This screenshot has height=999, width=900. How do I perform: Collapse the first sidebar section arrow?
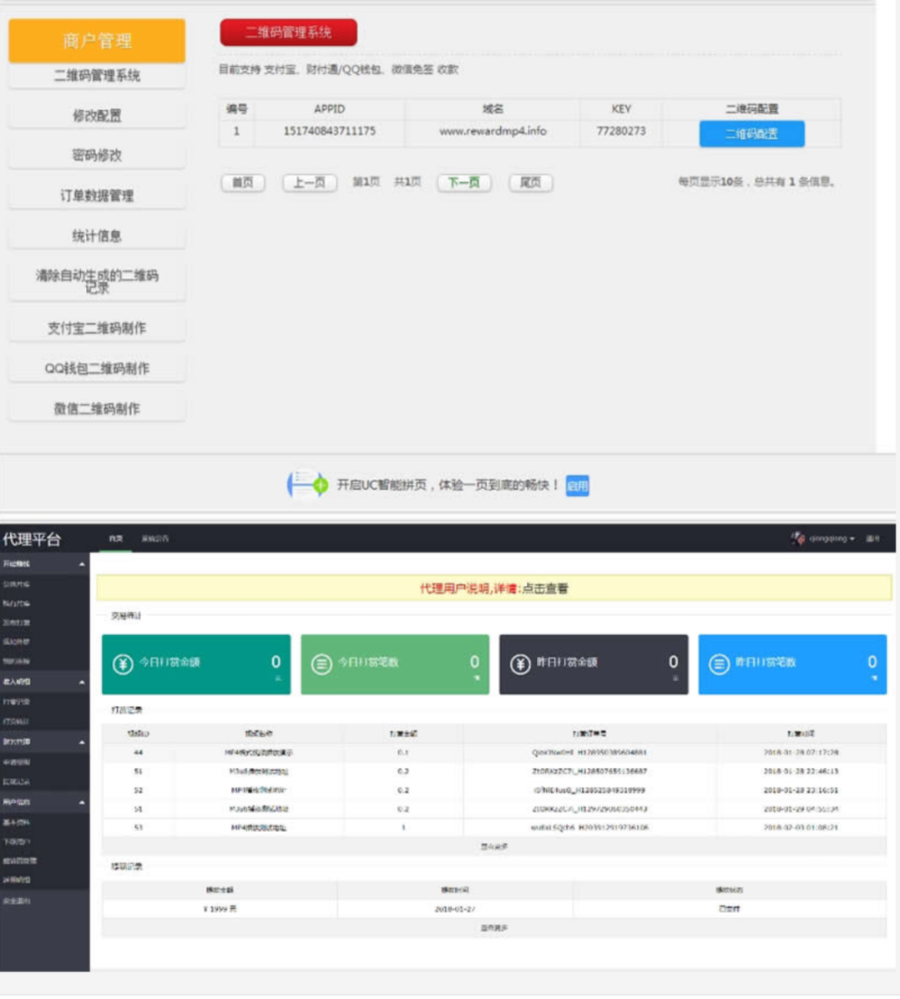[82, 564]
